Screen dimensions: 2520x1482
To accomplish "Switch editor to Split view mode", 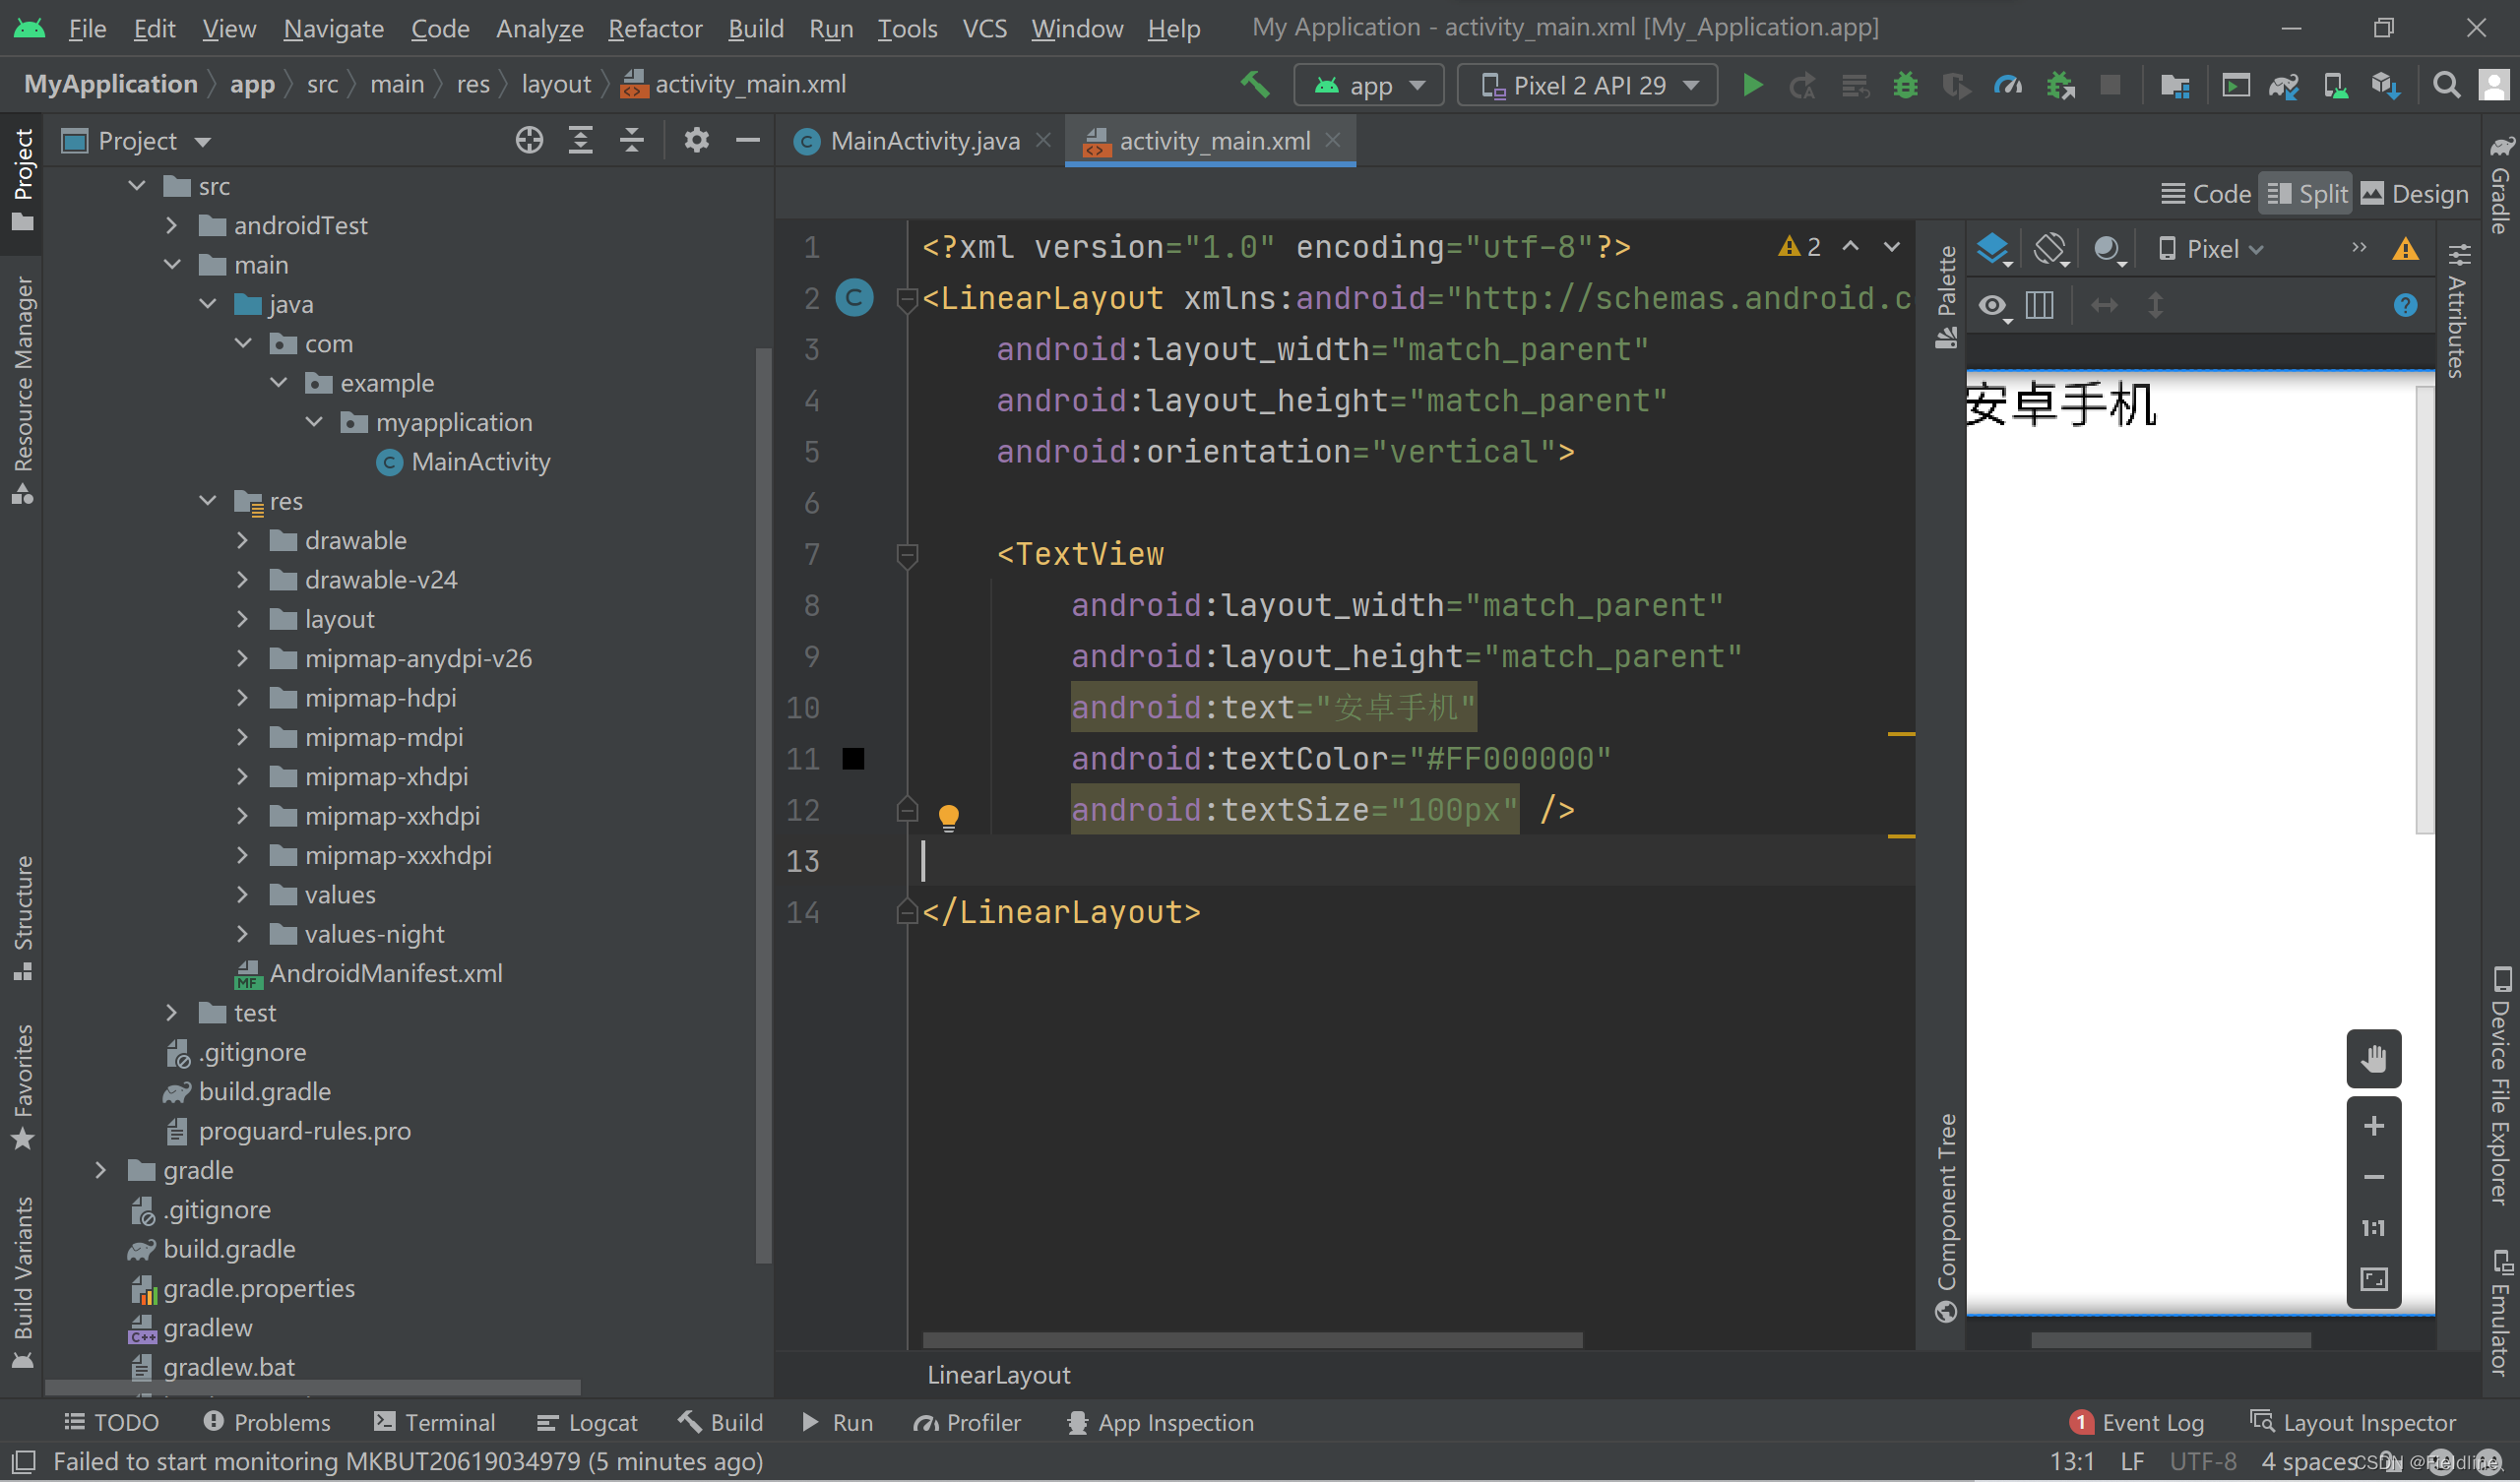I will click(x=2308, y=194).
